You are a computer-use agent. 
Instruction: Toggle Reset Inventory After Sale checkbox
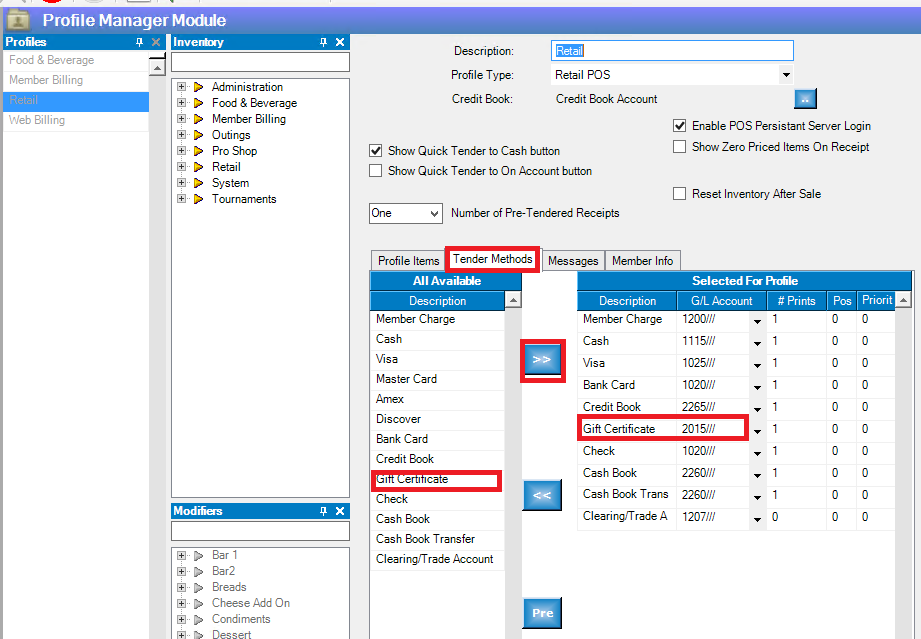pyautogui.click(x=680, y=194)
